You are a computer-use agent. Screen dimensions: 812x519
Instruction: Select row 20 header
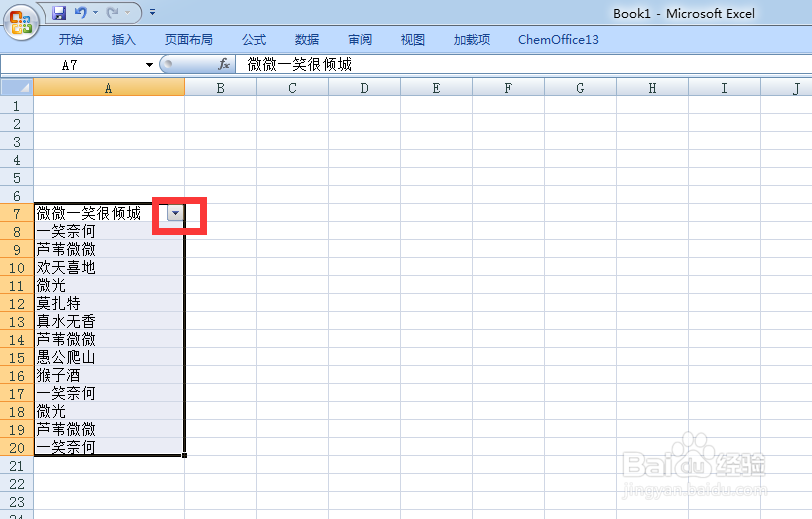(17, 448)
